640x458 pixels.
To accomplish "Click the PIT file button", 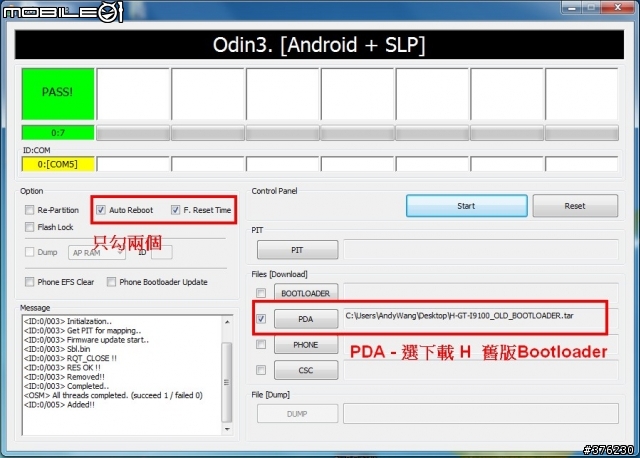I will click(298, 250).
